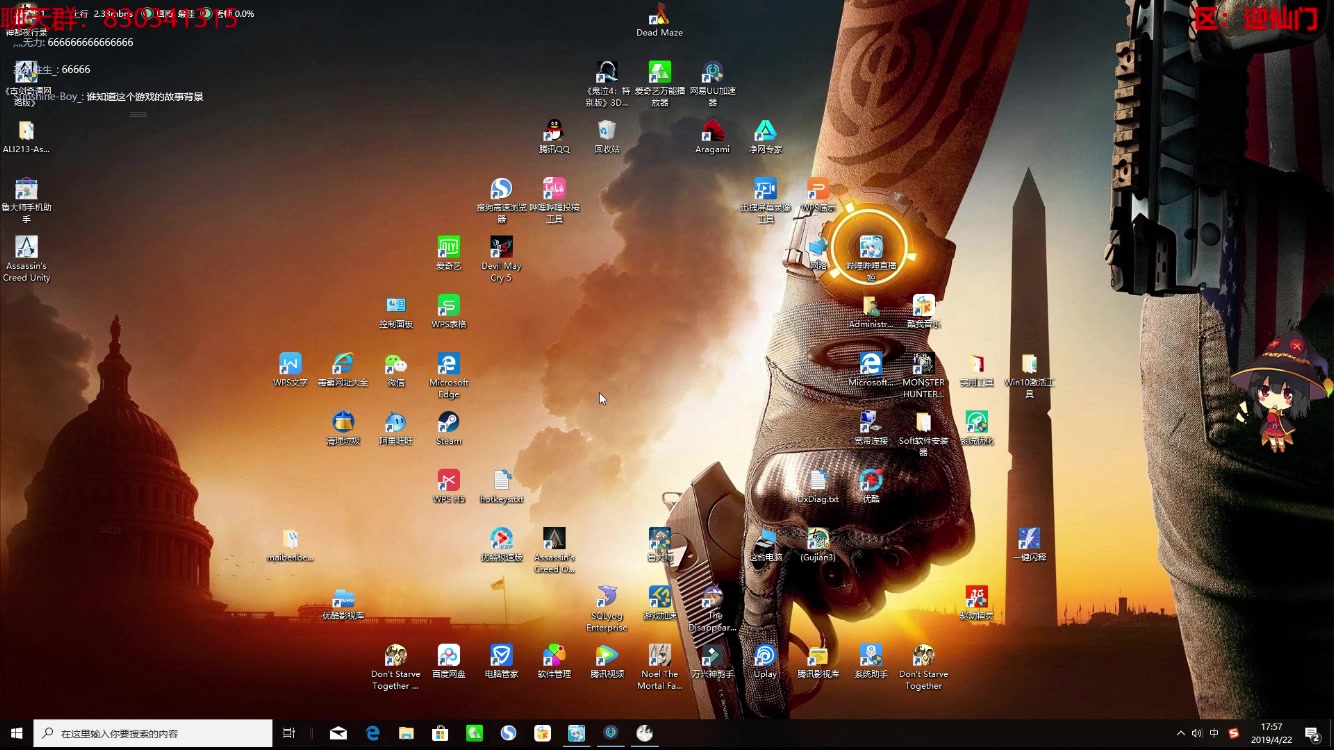Open the WPS H5 shortcut
Screen dimensions: 1334x750
[449, 487]
